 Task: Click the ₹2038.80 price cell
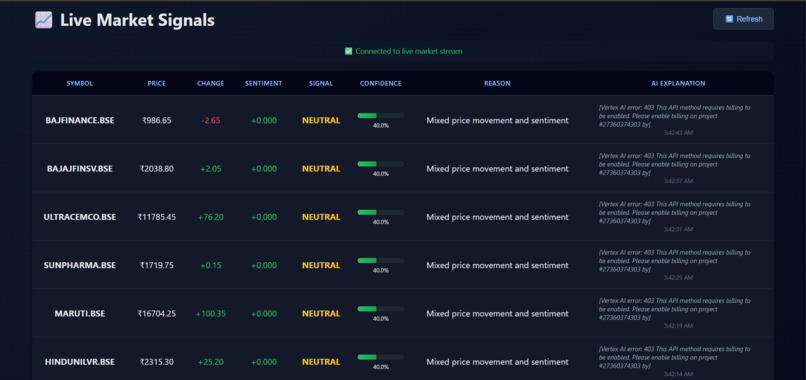click(x=157, y=169)
